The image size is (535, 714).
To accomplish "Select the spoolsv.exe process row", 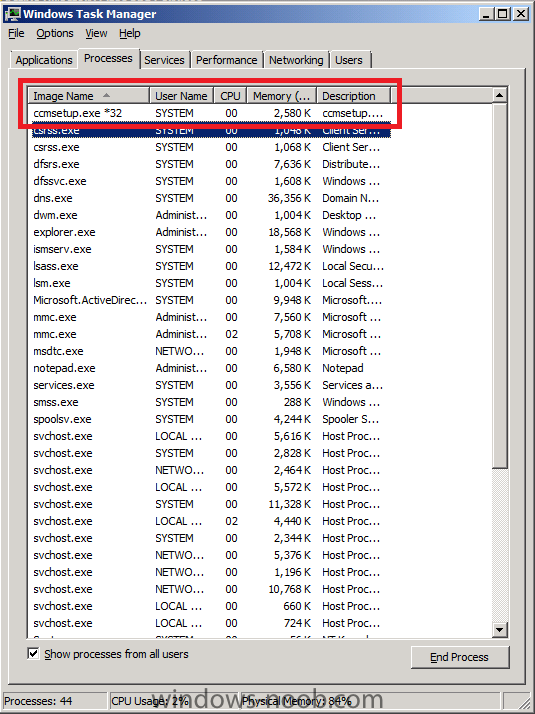I will coord(209,419).
